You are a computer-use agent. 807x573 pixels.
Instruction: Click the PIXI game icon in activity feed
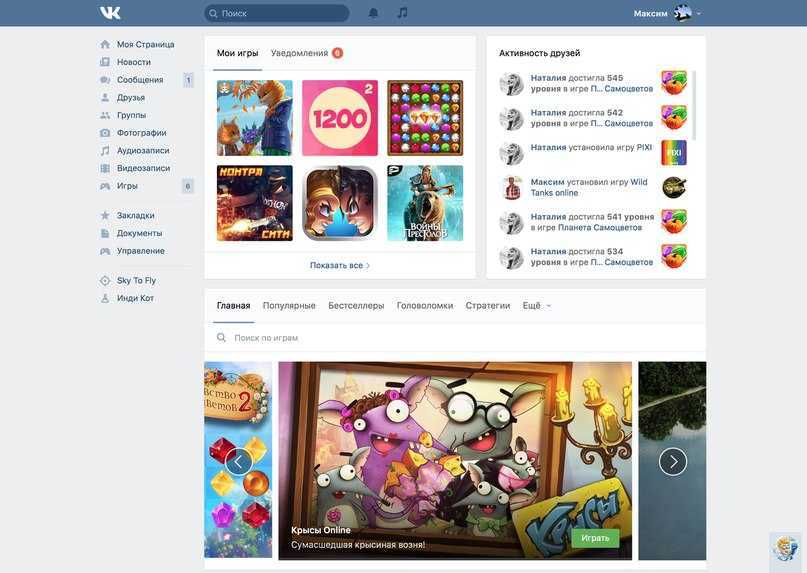point(674,153)
